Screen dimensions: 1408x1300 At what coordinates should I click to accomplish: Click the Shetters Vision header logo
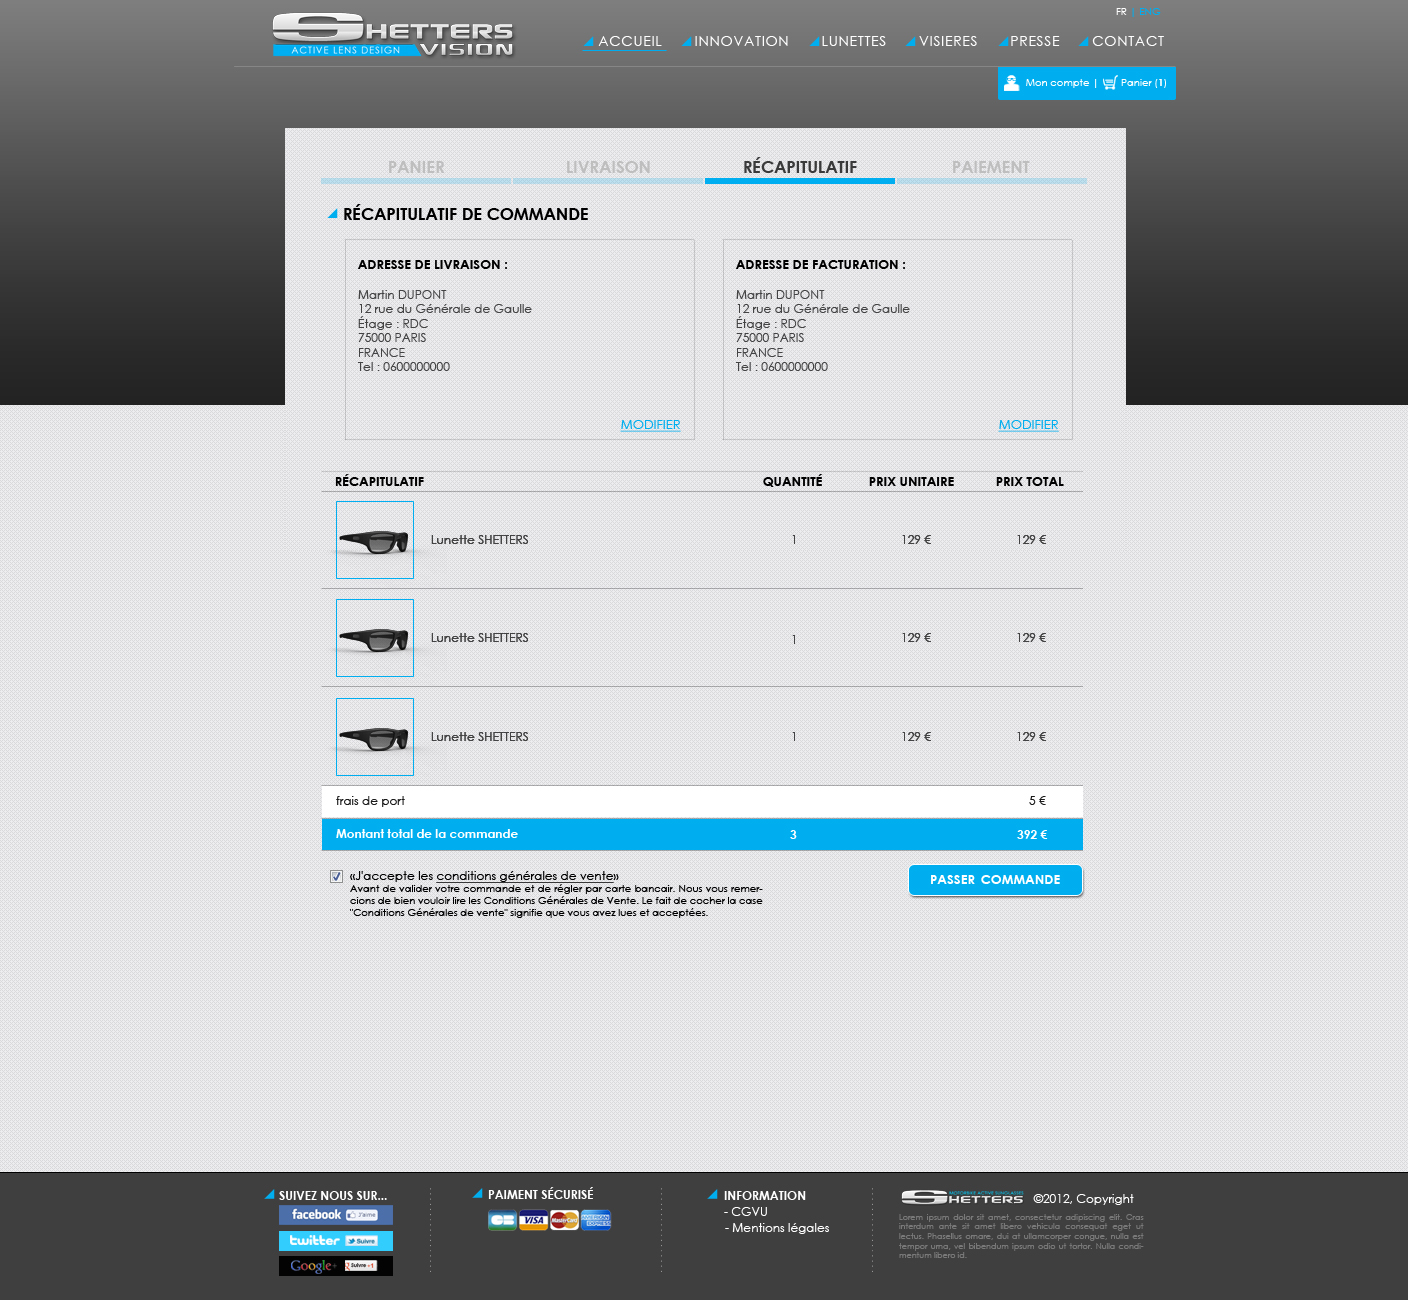[x=393, y=35]
